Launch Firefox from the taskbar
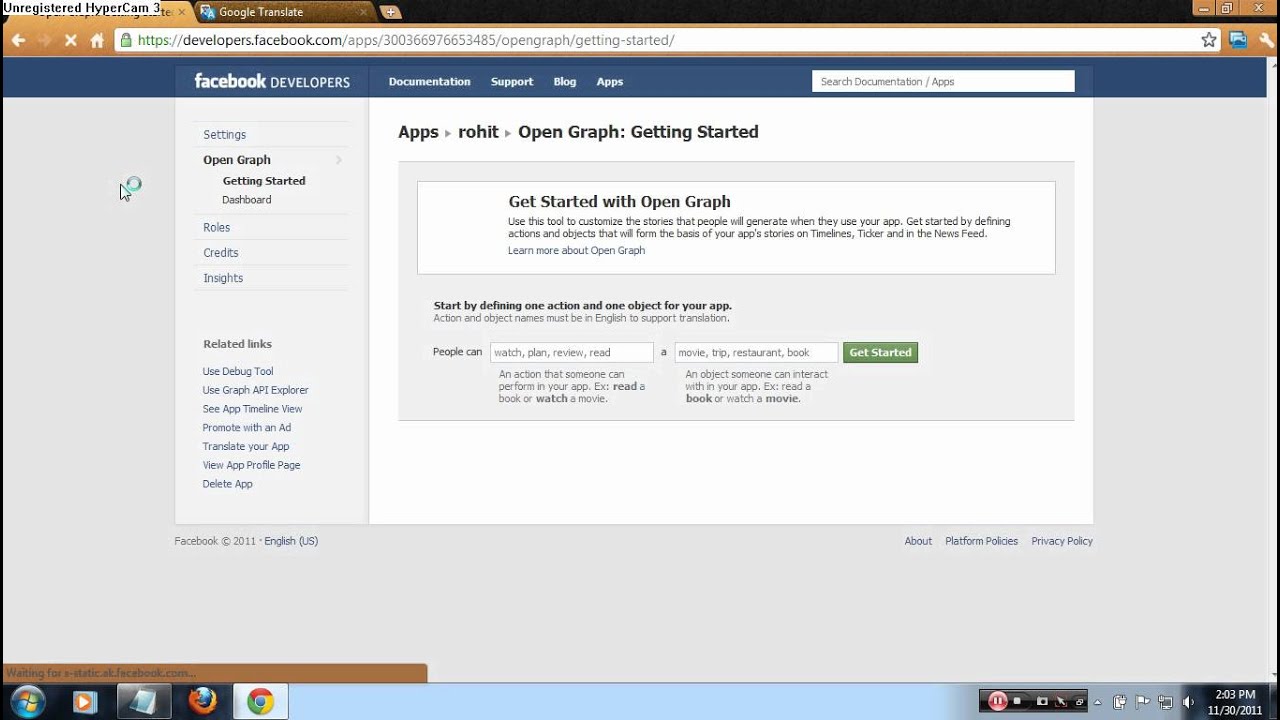This screenshot has width=1280, height=720. [x=202, y=702]
